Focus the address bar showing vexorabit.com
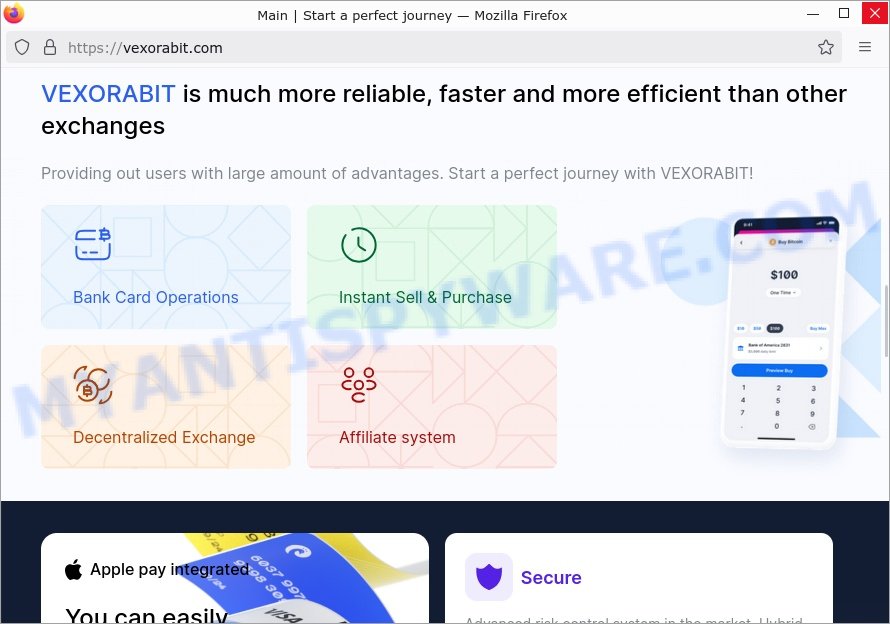Viewport: 890px width, 624px height. coord(423,47)
